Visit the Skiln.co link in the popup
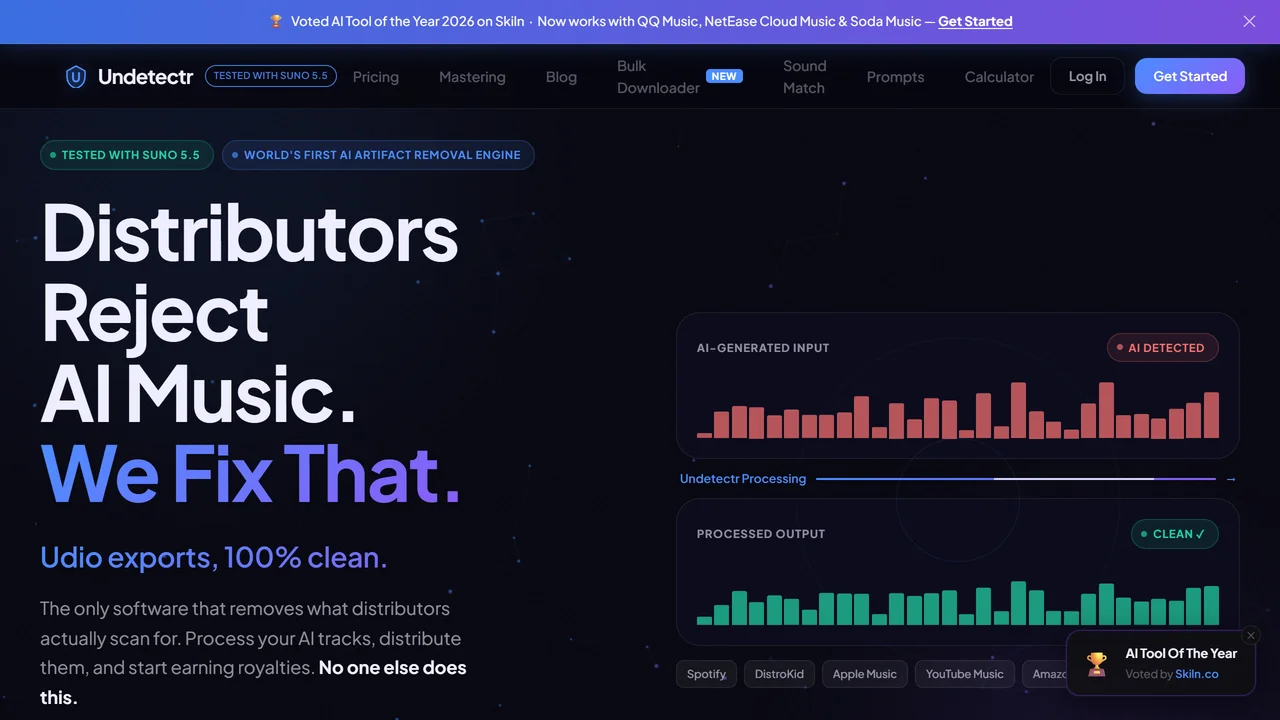 1197,674
